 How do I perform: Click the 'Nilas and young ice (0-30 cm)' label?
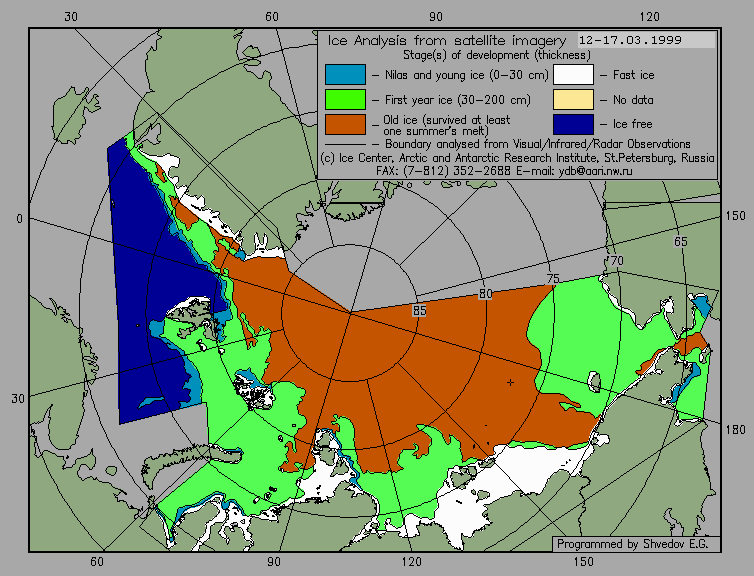(466, 75)
